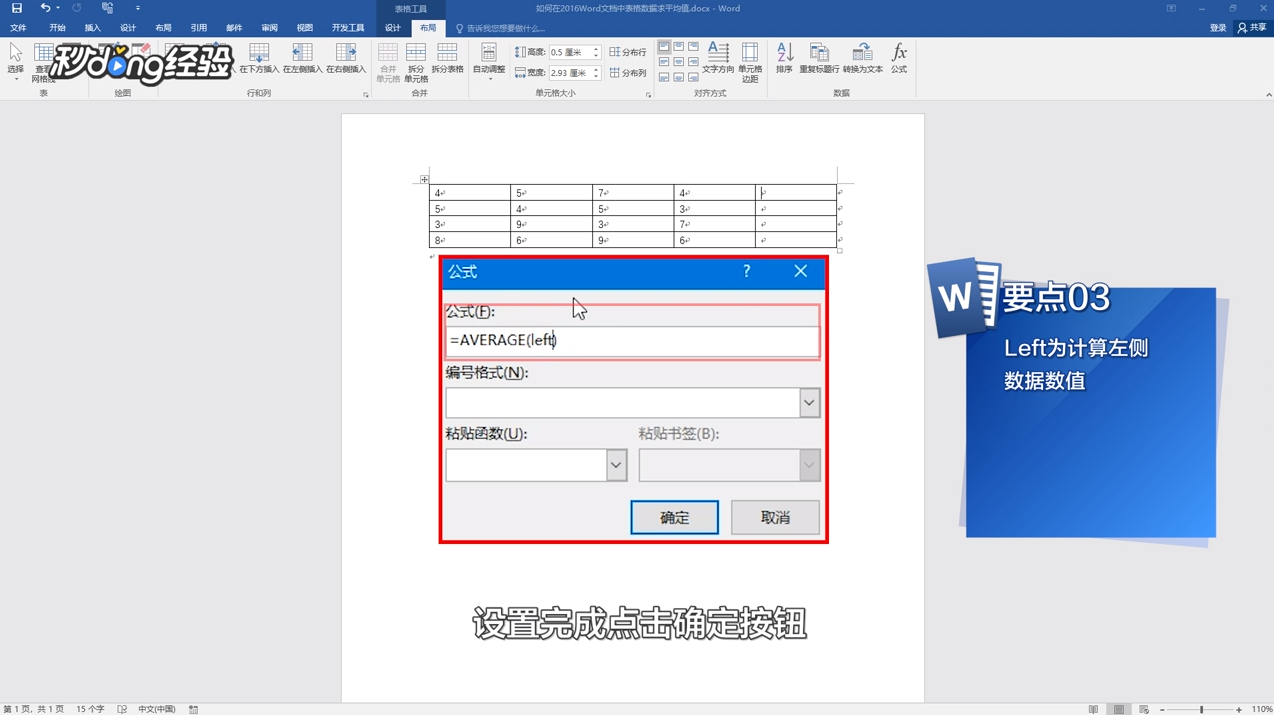
Task: Click the zoom slider in the status bar
Action: click(1201, 709)
